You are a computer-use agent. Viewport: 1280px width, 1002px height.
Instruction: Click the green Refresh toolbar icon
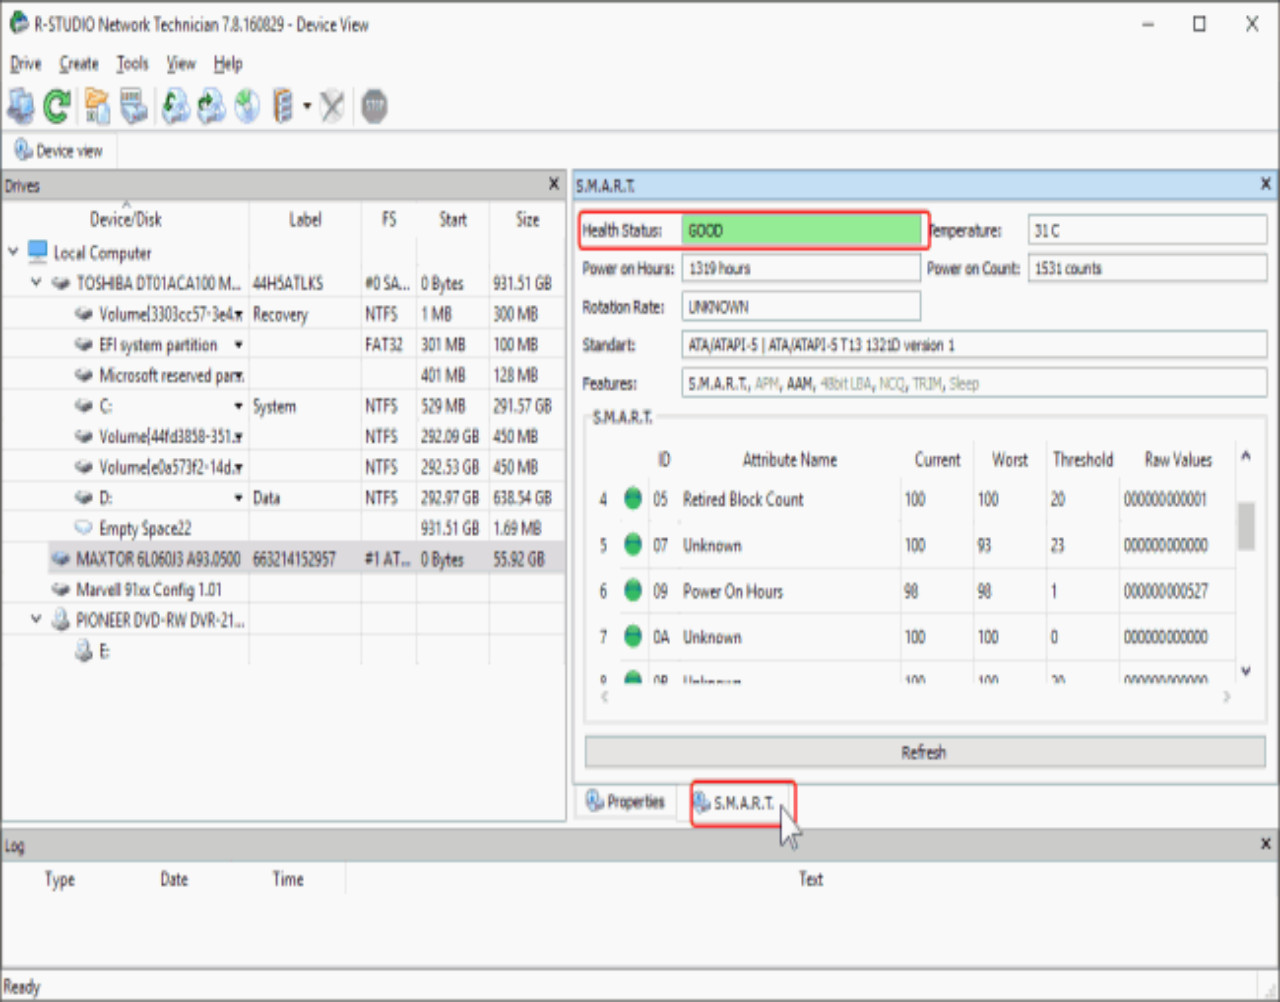[57, 106]
